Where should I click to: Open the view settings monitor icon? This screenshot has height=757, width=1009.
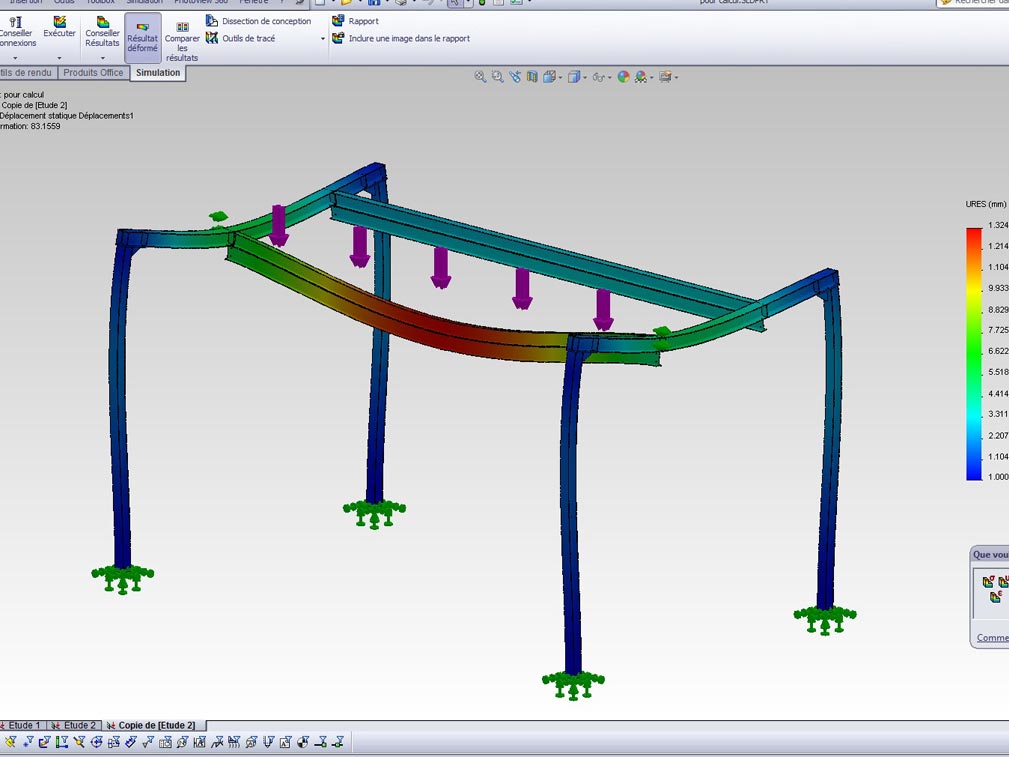point(665,77)
